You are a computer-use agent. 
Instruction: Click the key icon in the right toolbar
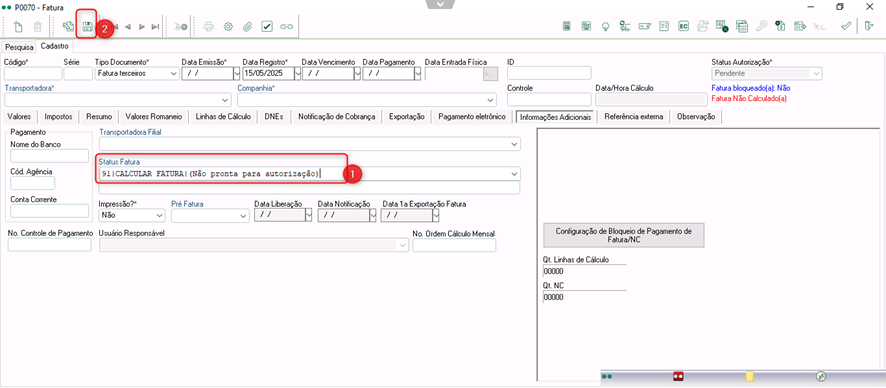(x=762, y=26)
